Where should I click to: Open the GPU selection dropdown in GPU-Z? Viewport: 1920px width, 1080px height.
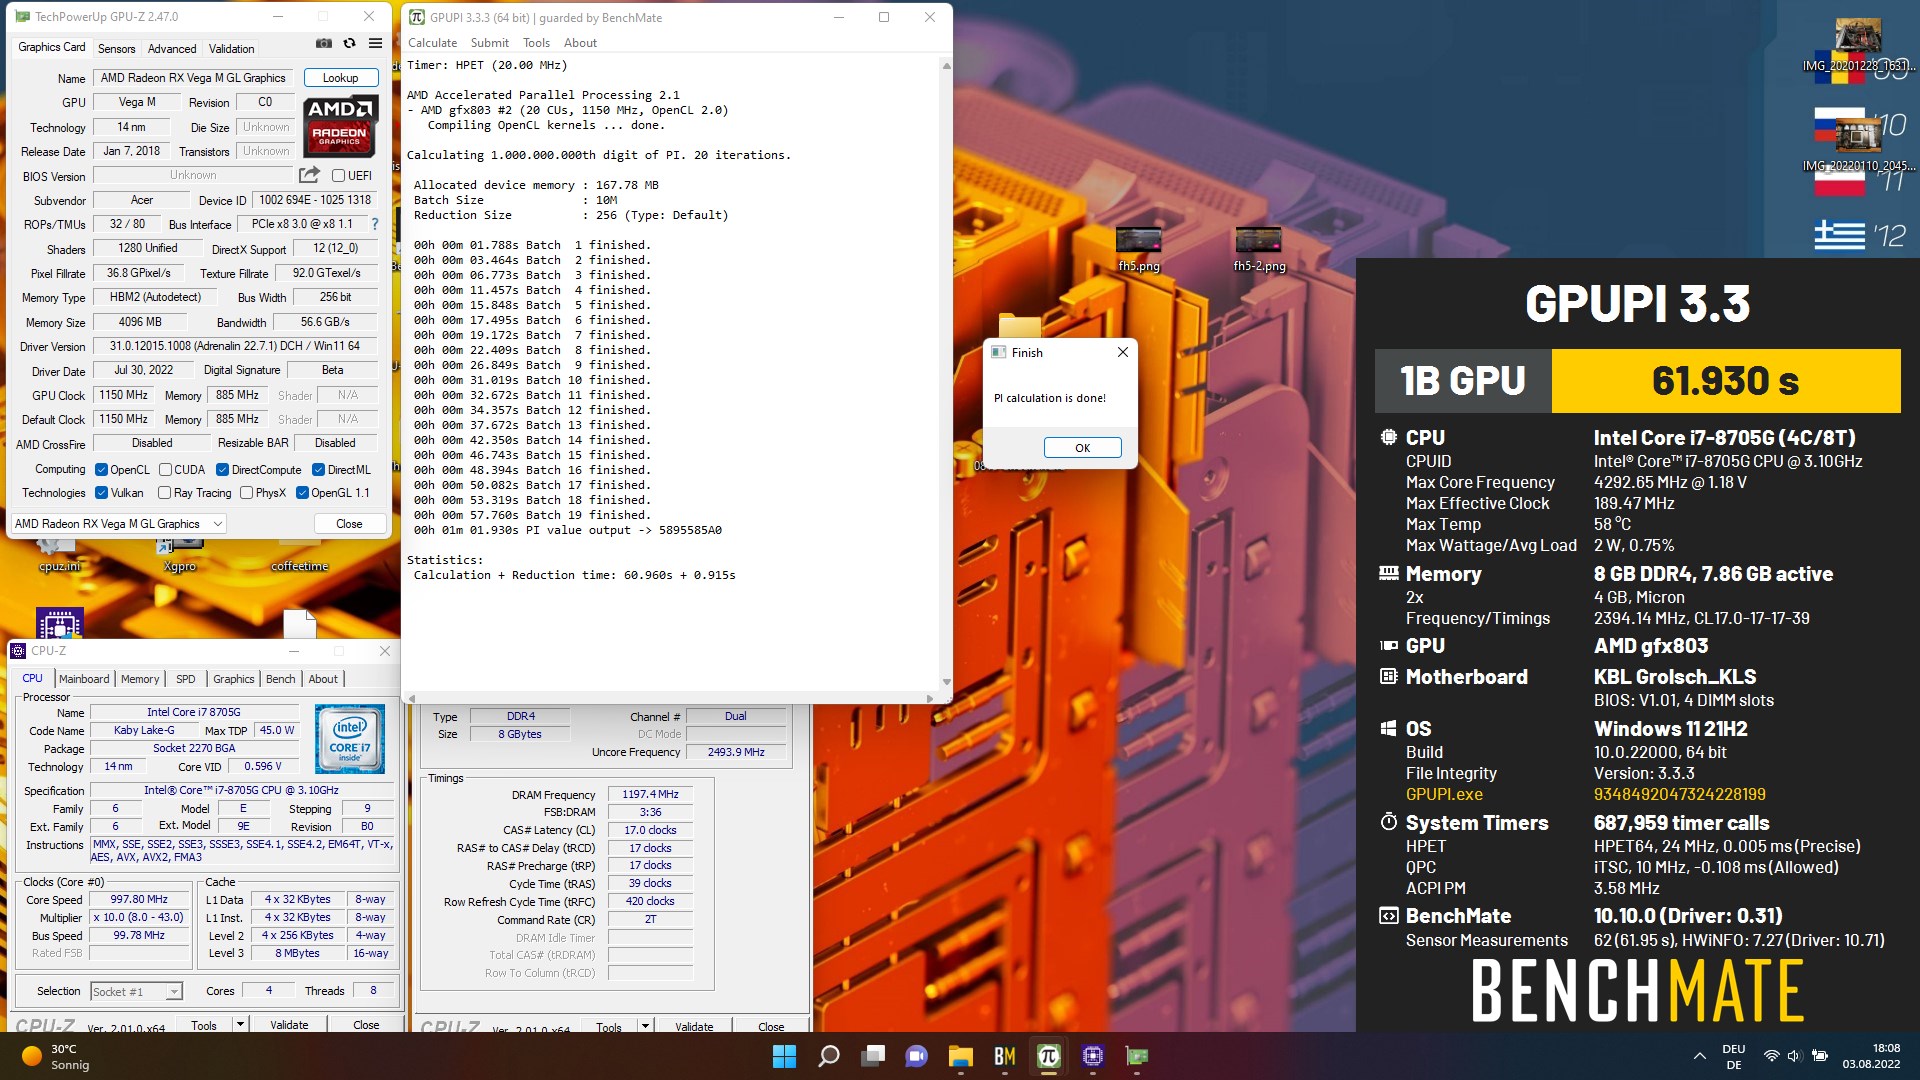tap(118, 524)
